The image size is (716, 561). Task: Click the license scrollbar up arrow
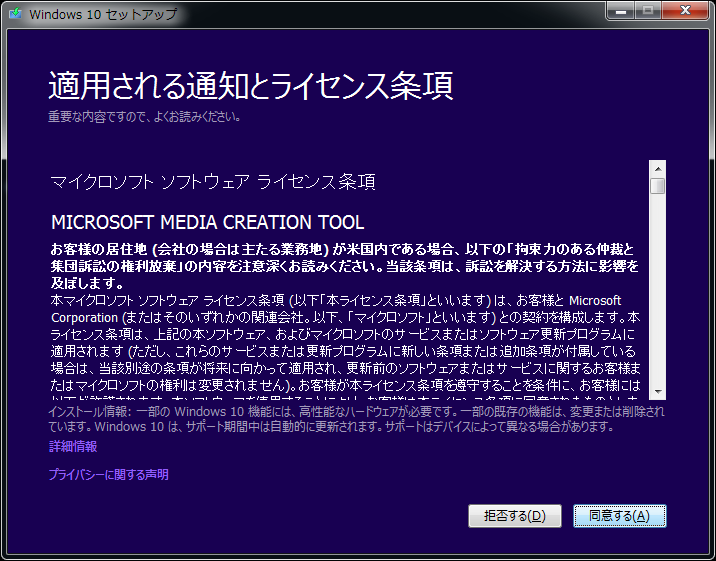(657, 168)
